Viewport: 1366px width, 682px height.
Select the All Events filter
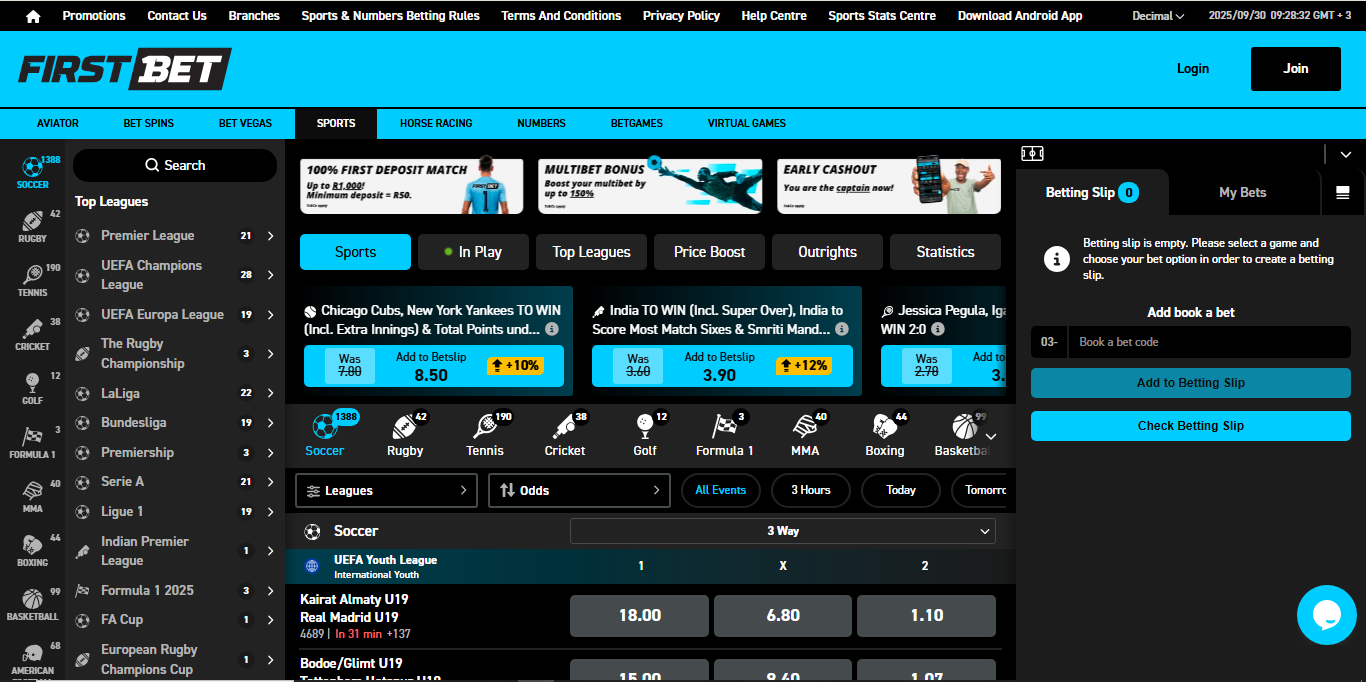coord(720,490)
